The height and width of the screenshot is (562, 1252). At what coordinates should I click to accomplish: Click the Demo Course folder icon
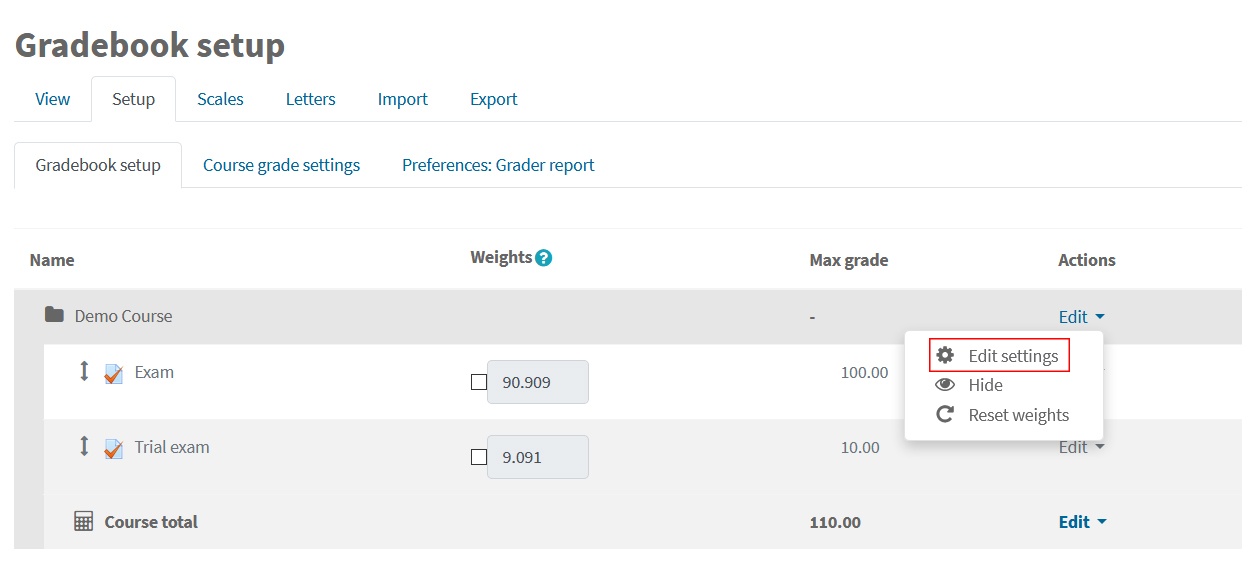click(54, 315)
